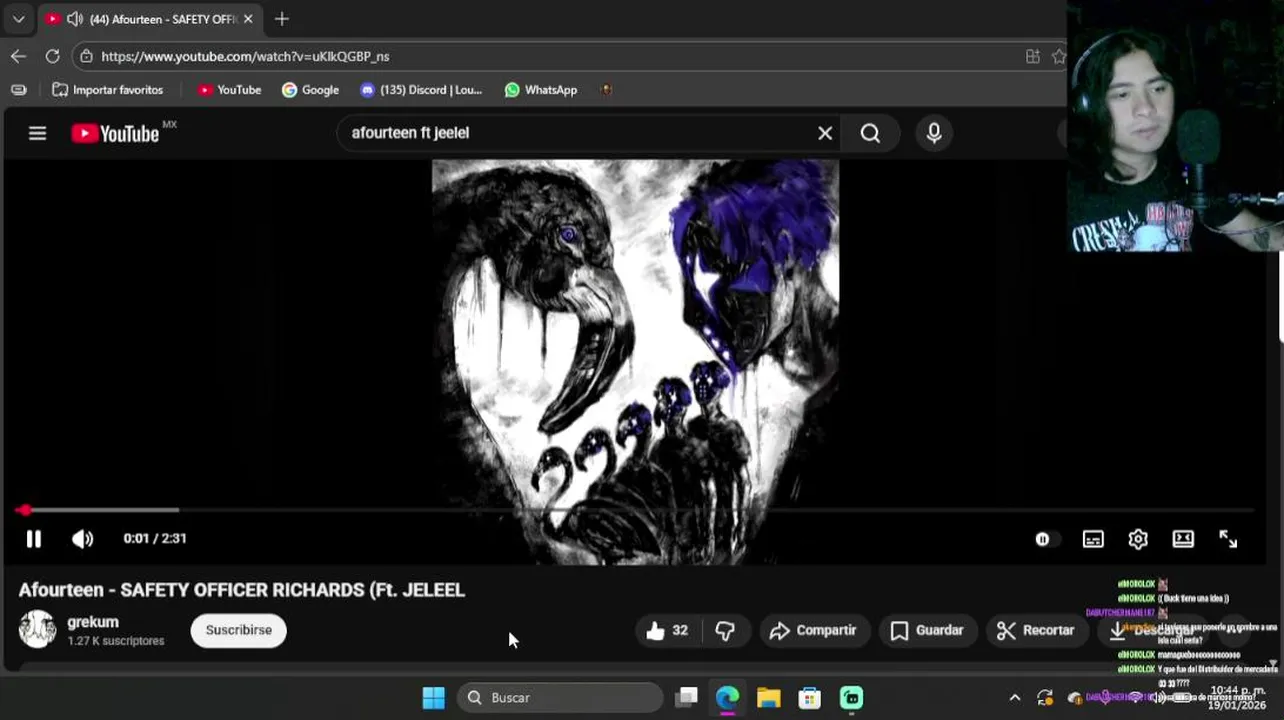This screenshot has height=720, width=1284.
Task: Open the favorites bar leftmost icon
Action: (x=18, y=90)
